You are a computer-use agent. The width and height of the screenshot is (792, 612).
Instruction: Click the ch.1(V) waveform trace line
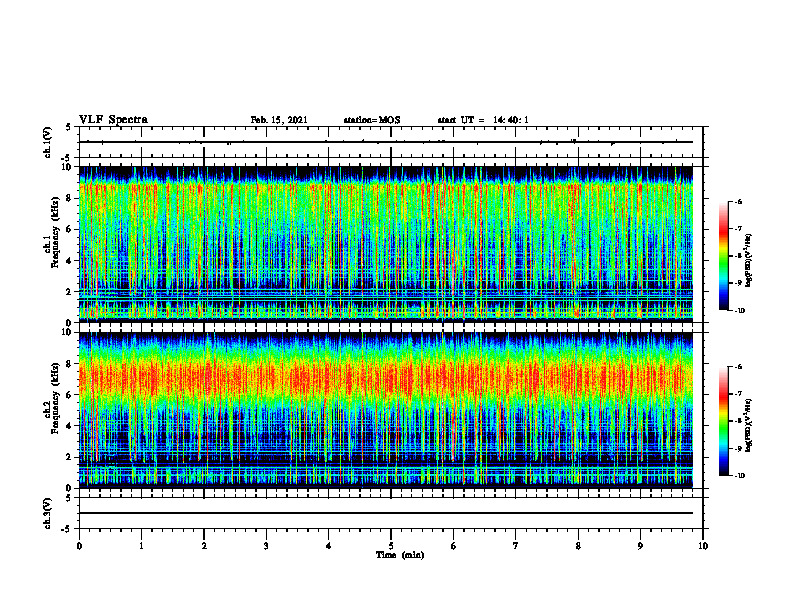coord(386,142)
